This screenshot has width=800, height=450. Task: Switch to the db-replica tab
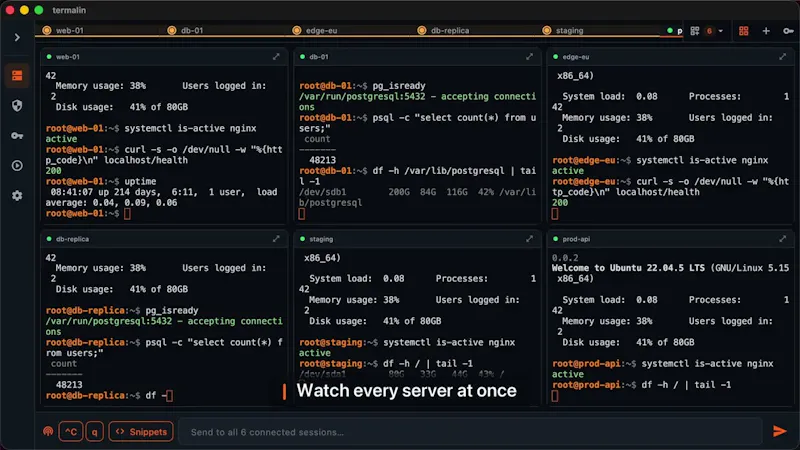click(x=473, y=31)
